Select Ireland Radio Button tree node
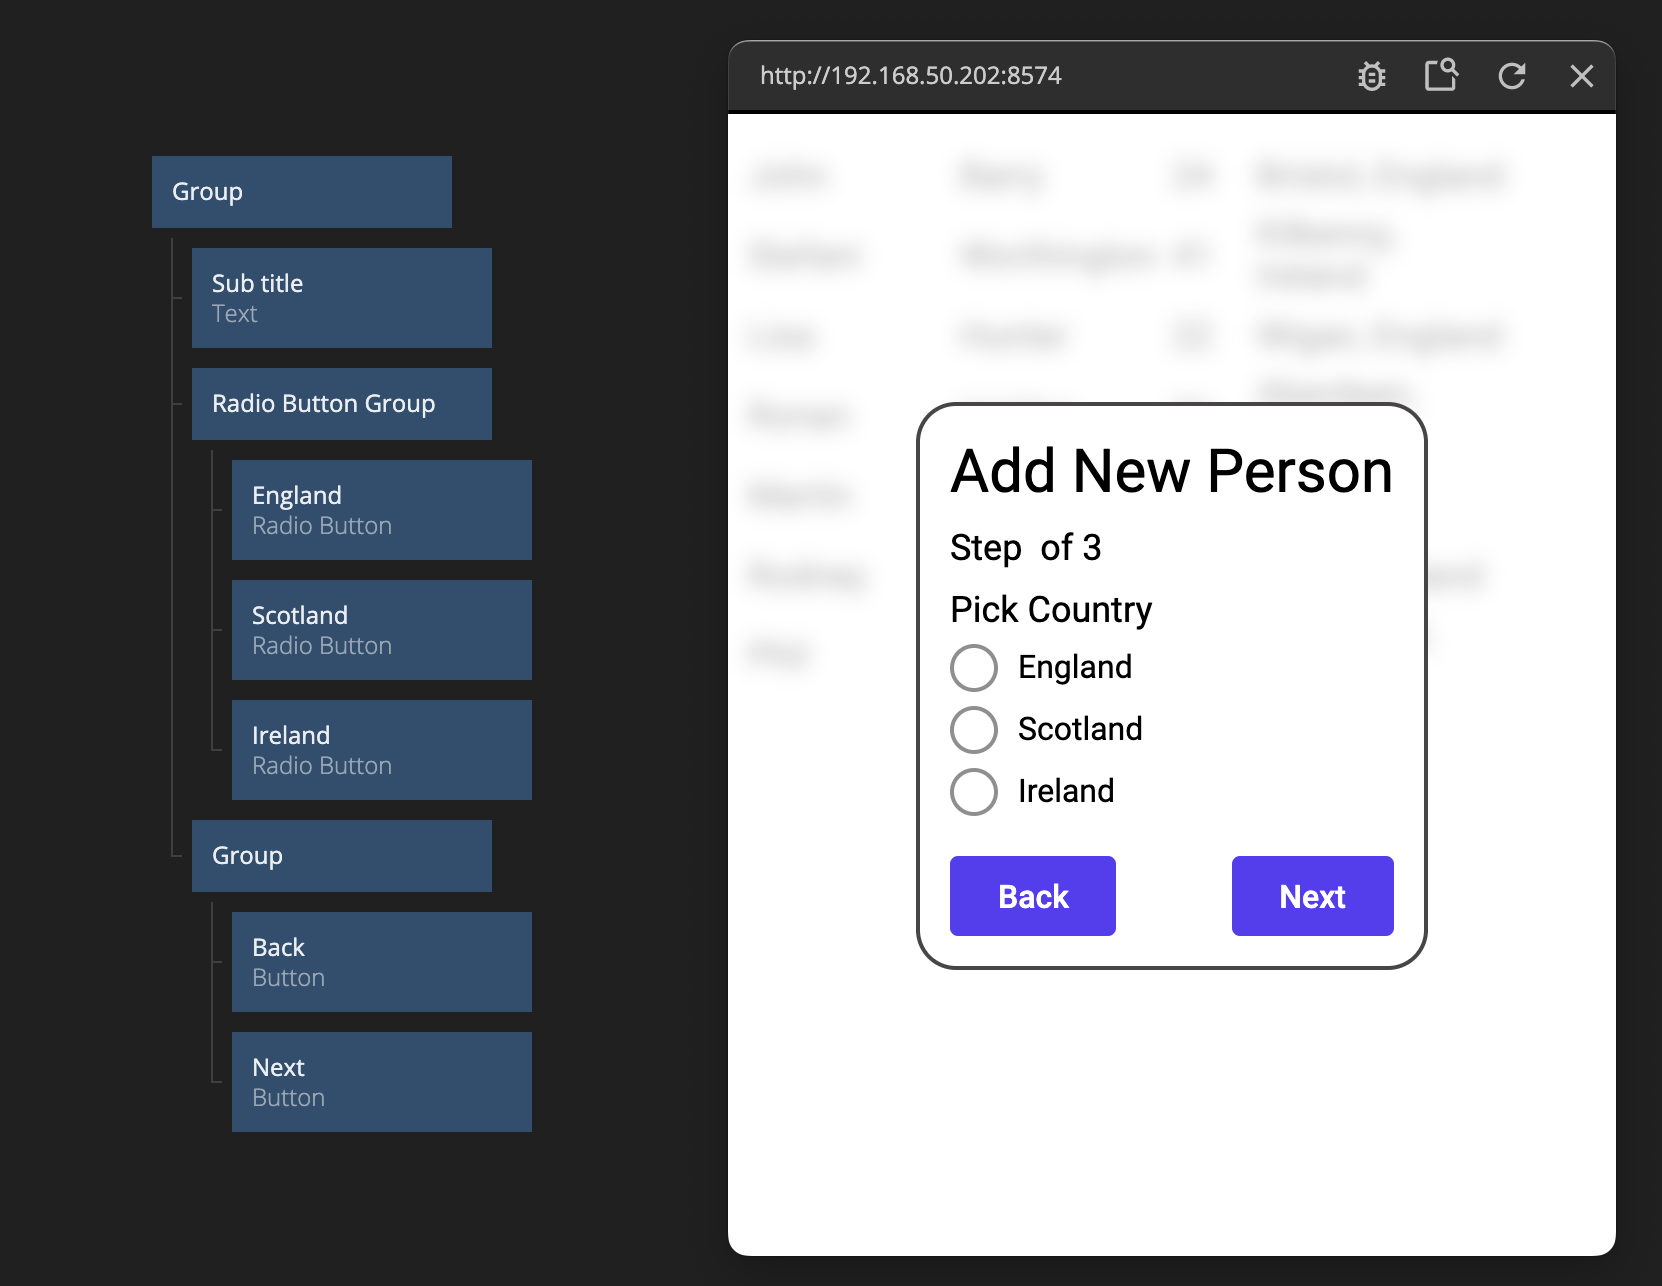Screen dimensions: 1662x1286 [381, 750]
